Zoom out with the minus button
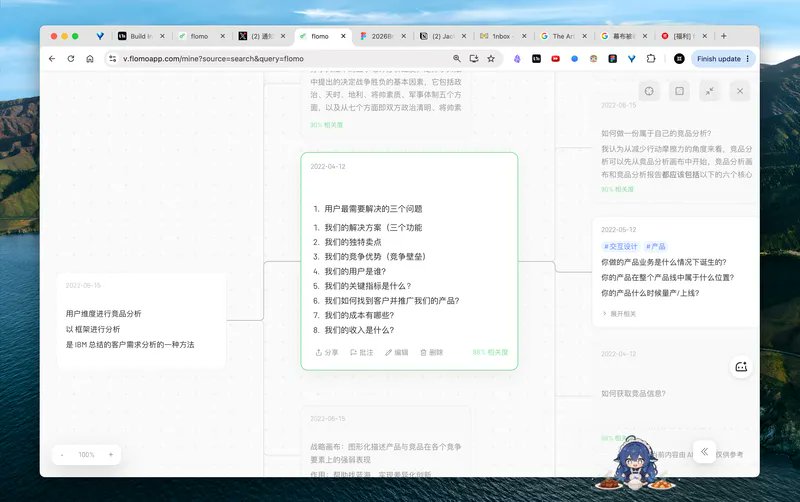Image resolution: width=800 pixels, height=502 pixels. (62, 455)
